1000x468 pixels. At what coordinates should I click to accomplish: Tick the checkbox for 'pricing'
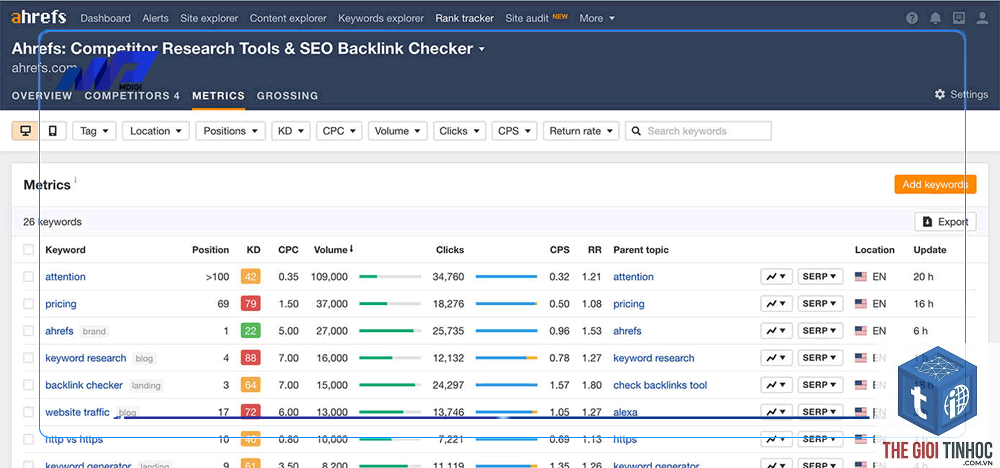pos(29,304)
